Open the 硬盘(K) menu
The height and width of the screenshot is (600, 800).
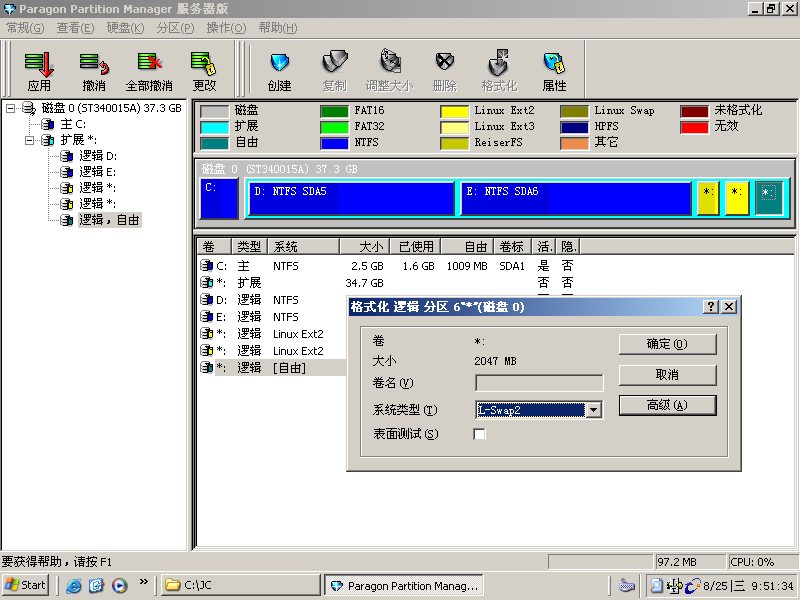point(125,28)
